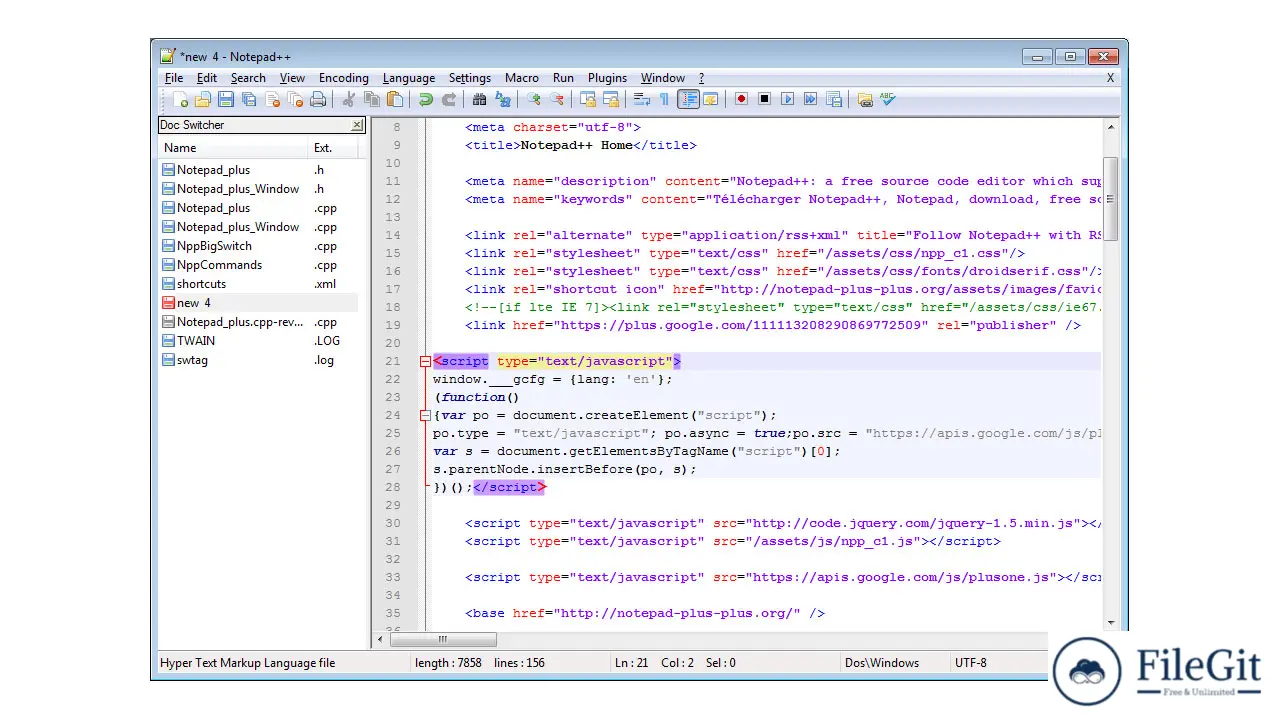This screenshot has width=1280, height=720.
Task: Toggle synchronize vertical scrolling icon
Action: tap(588, 99)
